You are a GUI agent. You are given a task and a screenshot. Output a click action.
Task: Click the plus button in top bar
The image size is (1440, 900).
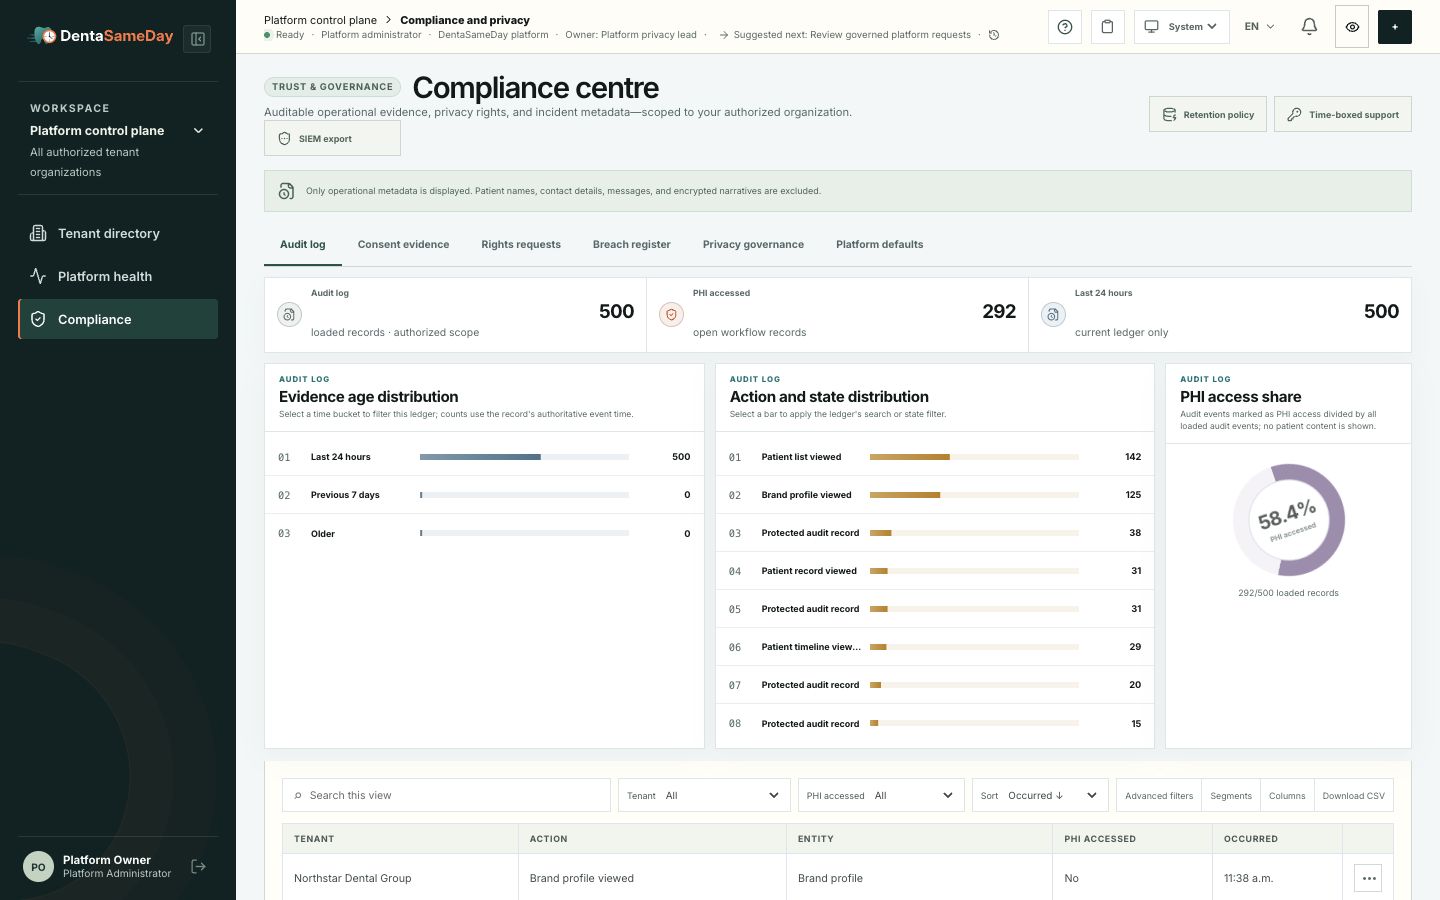(1395, 27)
